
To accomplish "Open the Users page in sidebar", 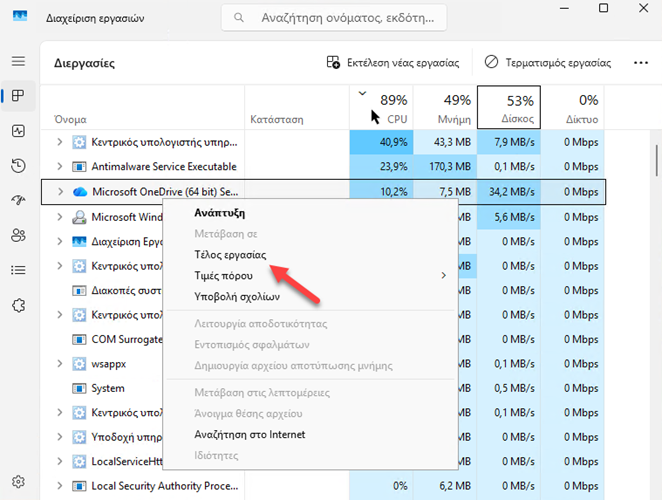I will click(x=18, y=235).
